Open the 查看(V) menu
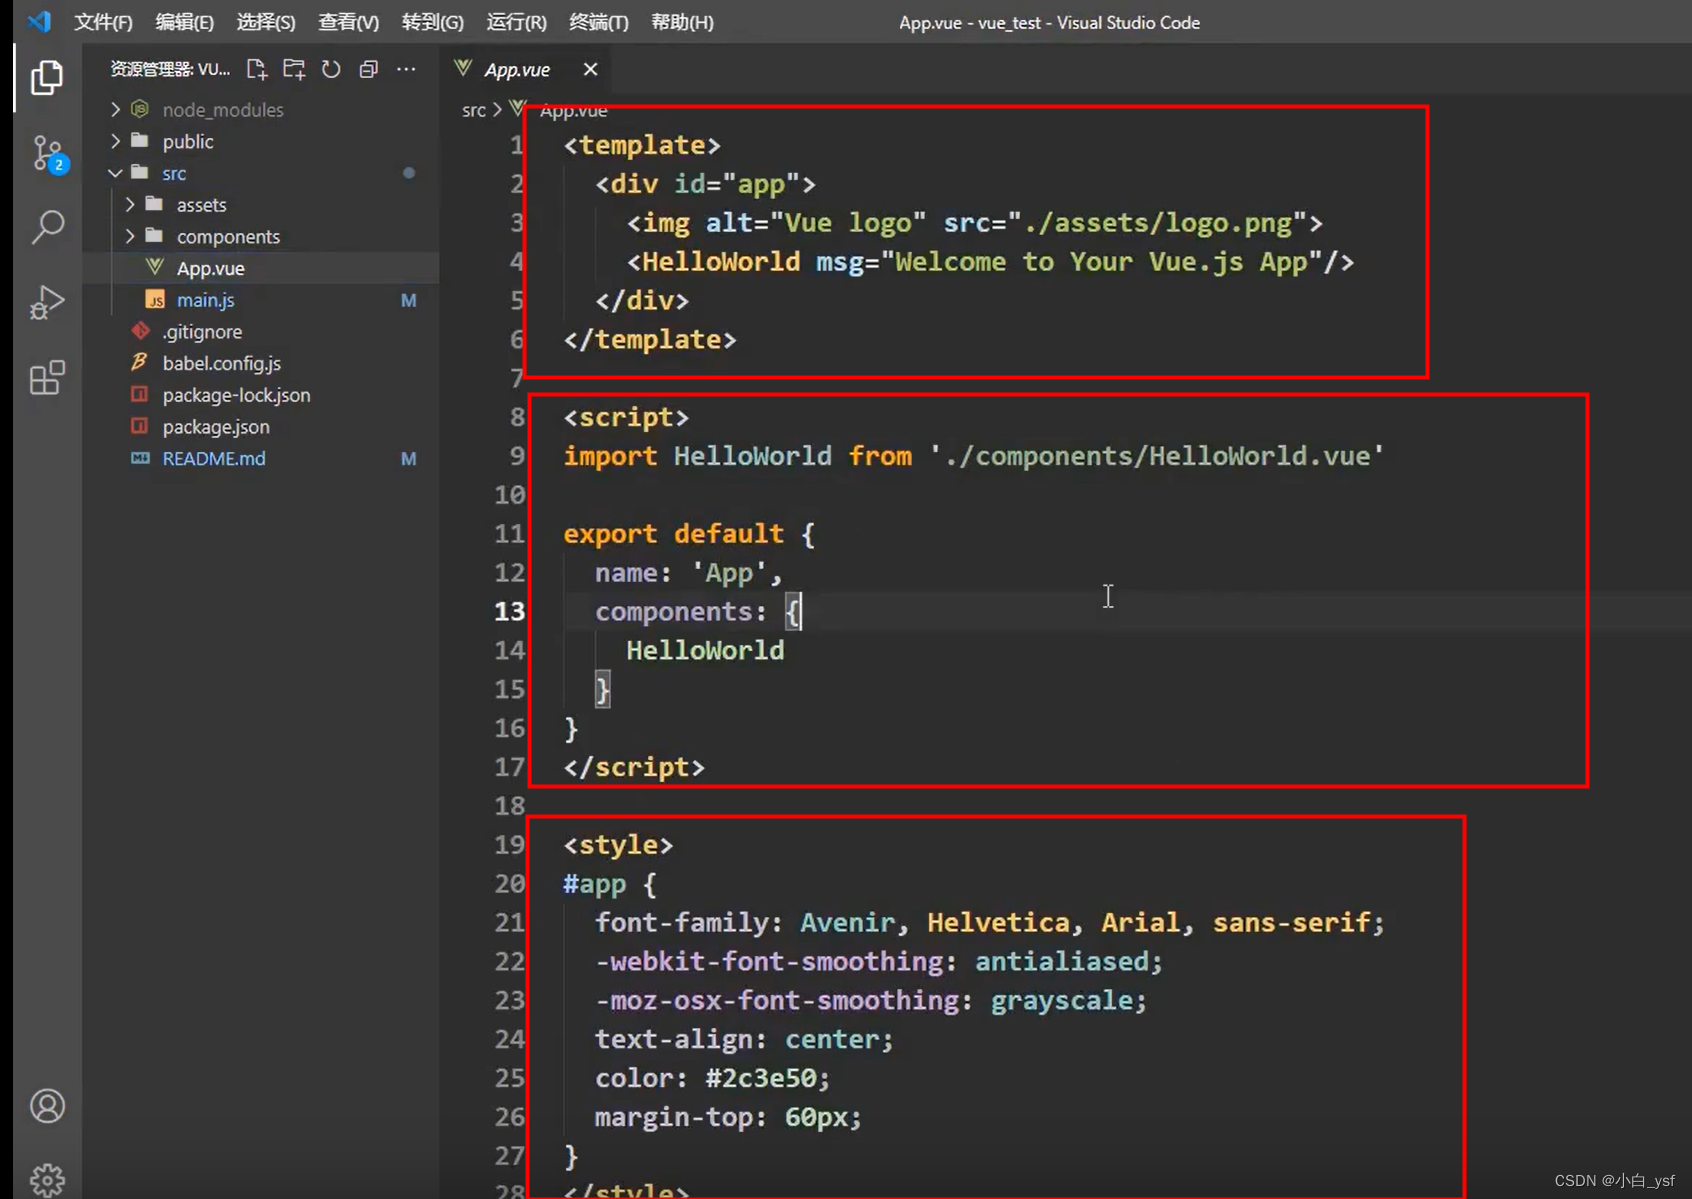The width and height of the screenshot is (1692, 1199). pos(348,22)
